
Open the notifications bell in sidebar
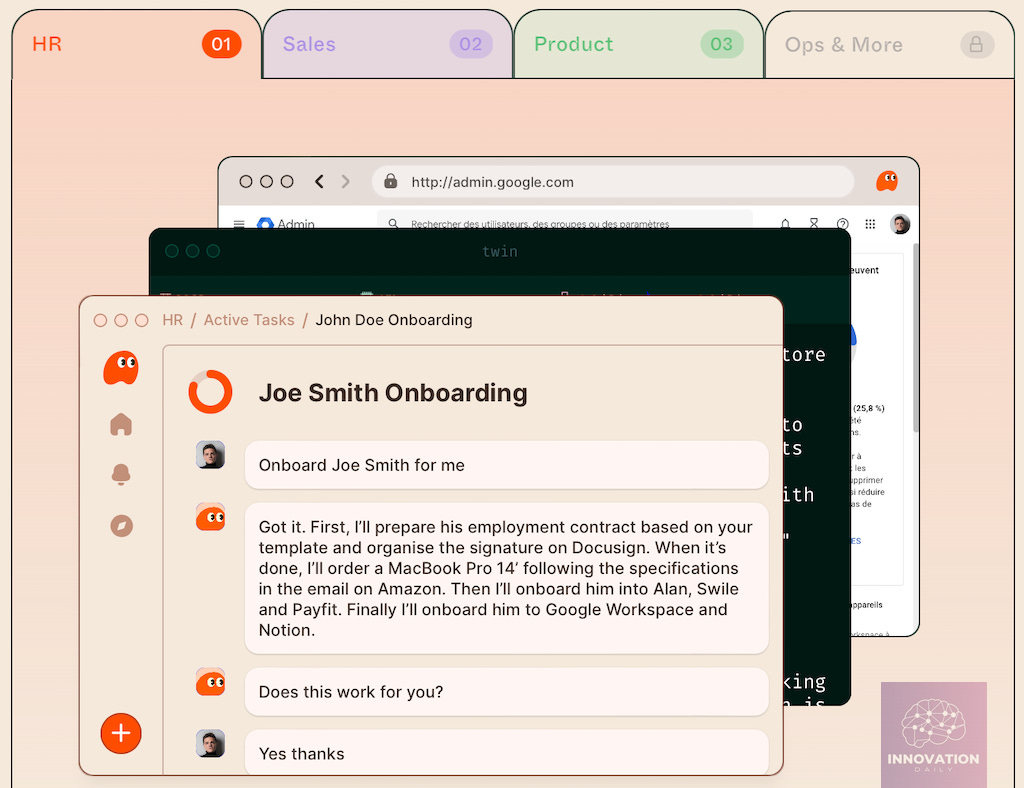(x=121, y=475)
